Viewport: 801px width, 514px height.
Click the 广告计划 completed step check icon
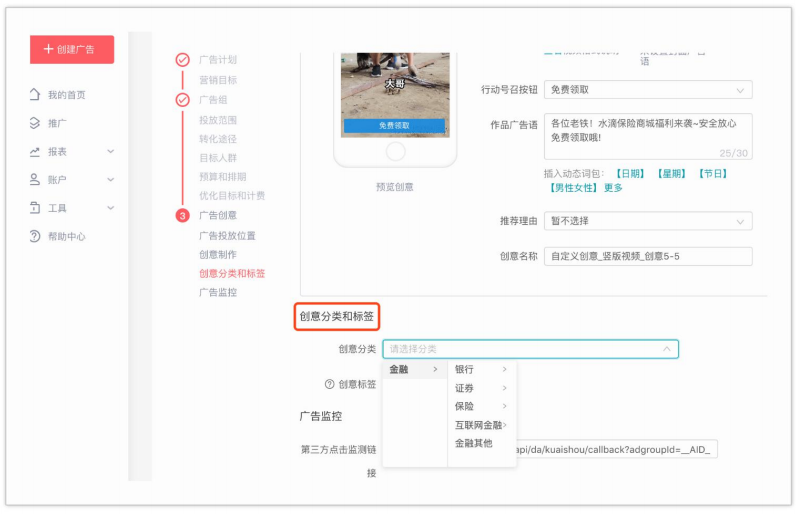182,60
